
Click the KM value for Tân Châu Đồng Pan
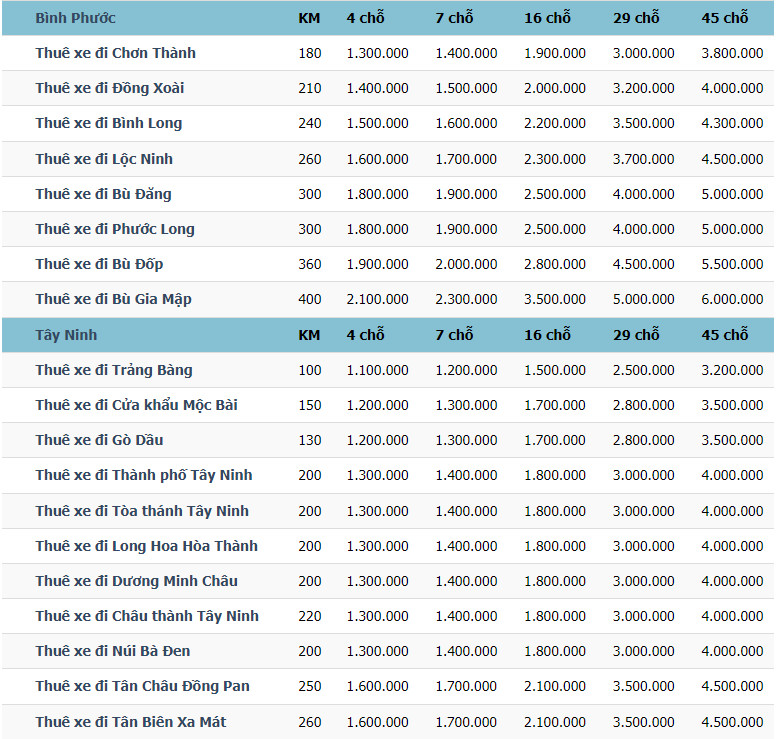(x=310, y=686)
